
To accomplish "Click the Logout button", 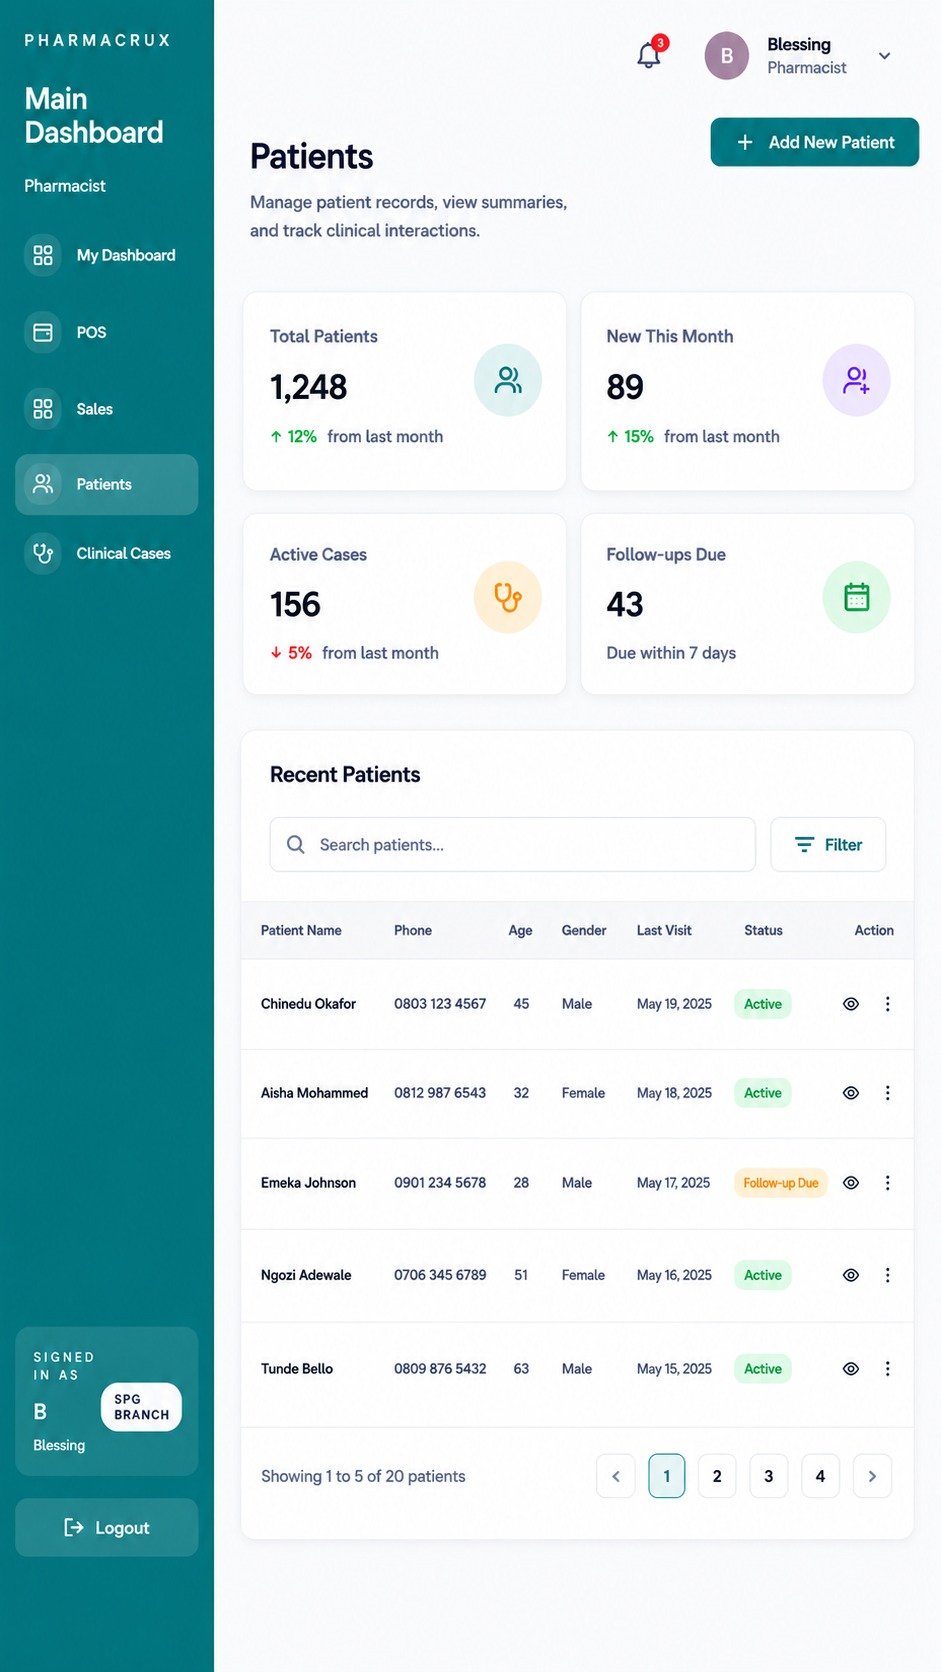I will point(107,1527).
